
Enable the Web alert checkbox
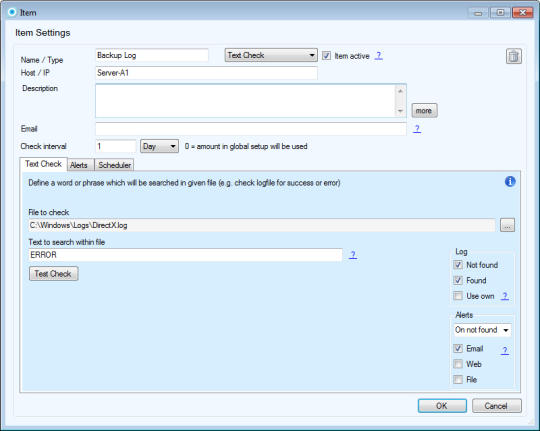458,364
